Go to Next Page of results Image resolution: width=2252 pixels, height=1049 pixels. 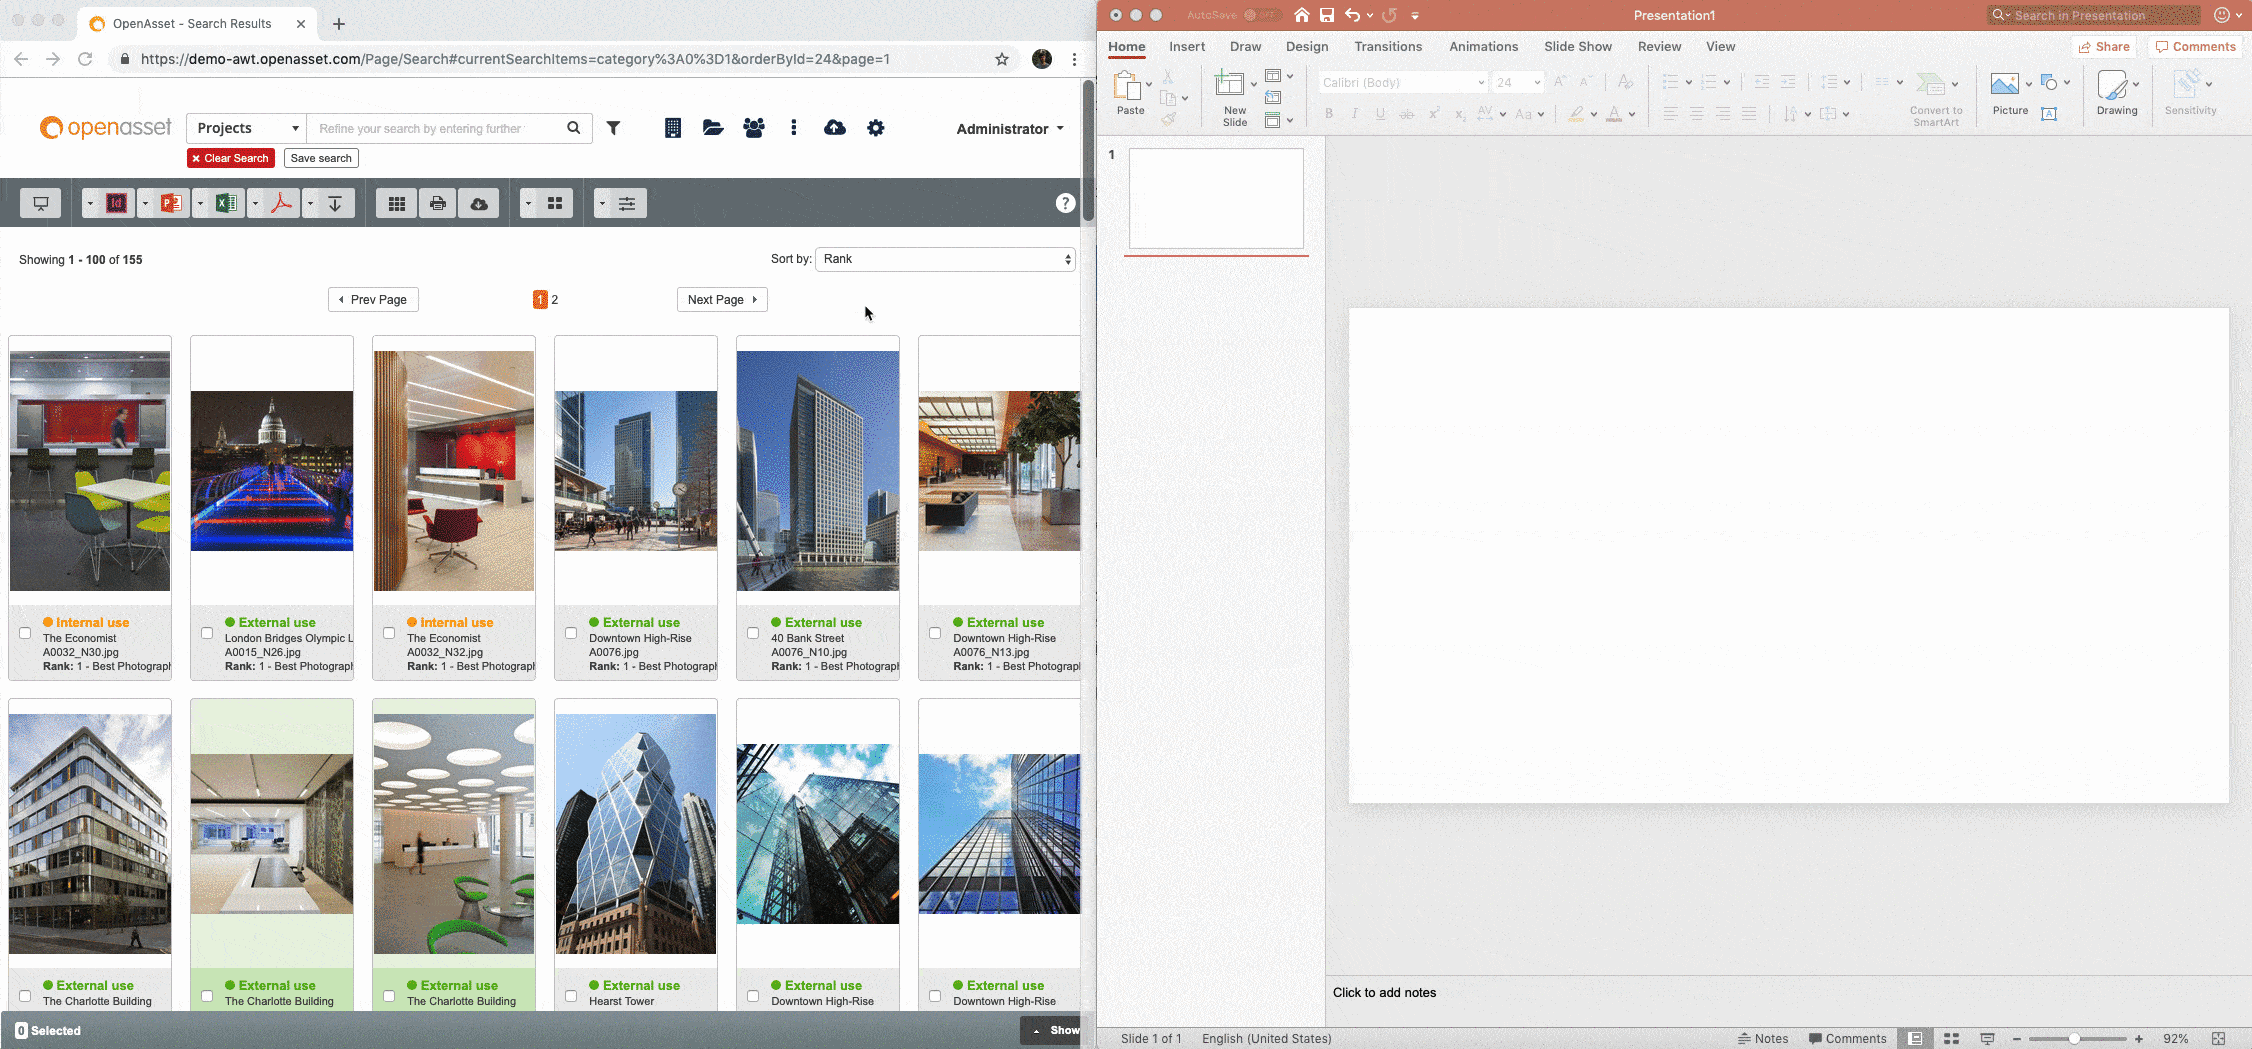point(722,300)
